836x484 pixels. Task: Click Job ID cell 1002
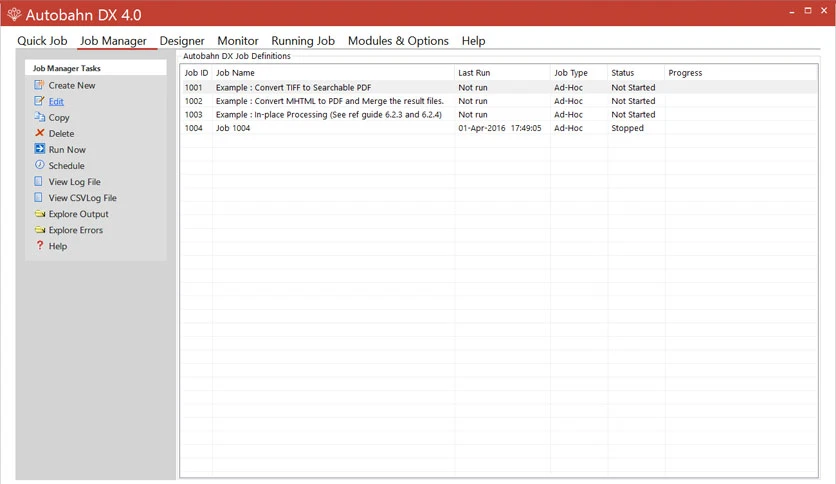194,101
